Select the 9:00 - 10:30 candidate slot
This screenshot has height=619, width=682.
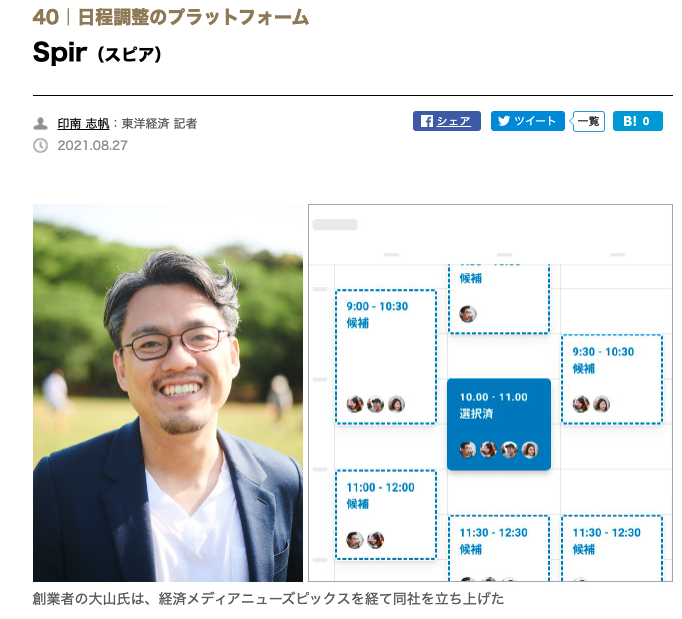point(386,356)
